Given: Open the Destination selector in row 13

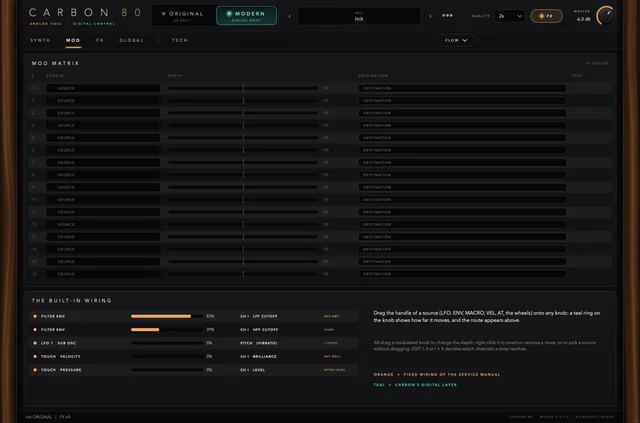Looking at the screenshot, I should (462, 237).
